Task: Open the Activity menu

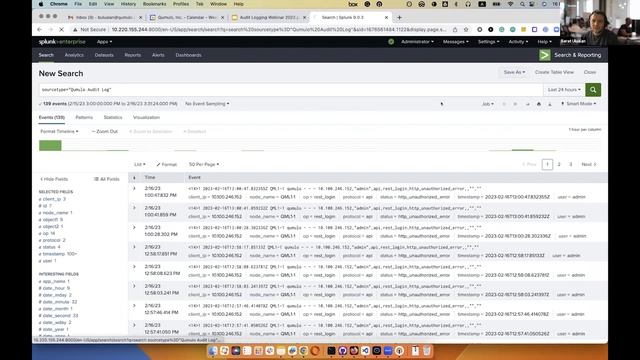Action: point(518,42)
